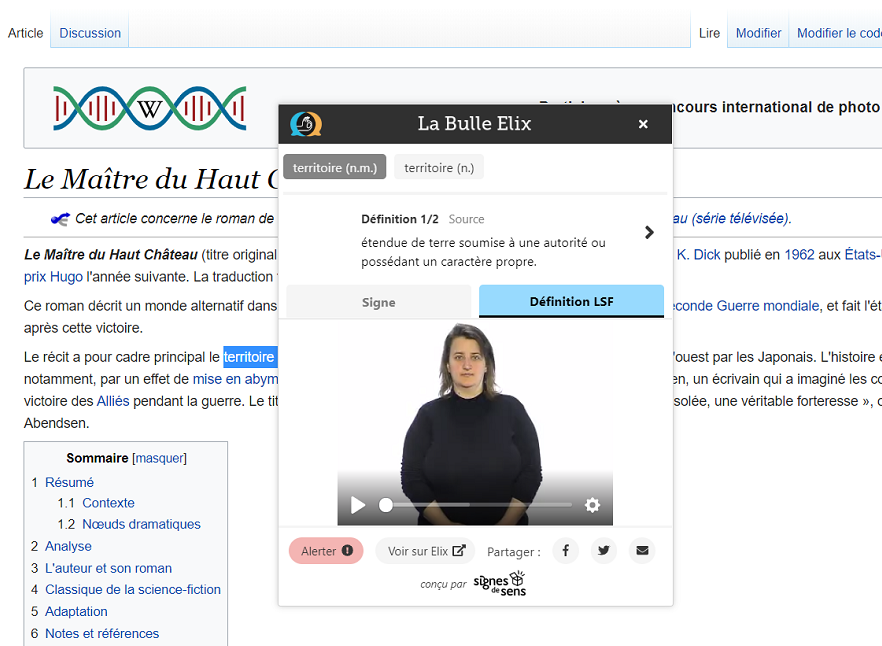
Task: Click the conçu par text
Action: point(443,584)
